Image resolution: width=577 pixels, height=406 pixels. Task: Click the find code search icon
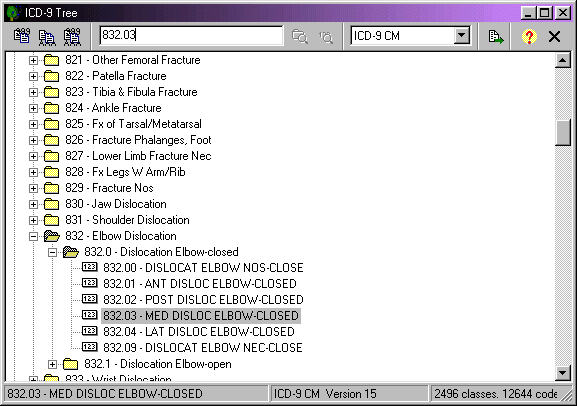coord(300,36)
